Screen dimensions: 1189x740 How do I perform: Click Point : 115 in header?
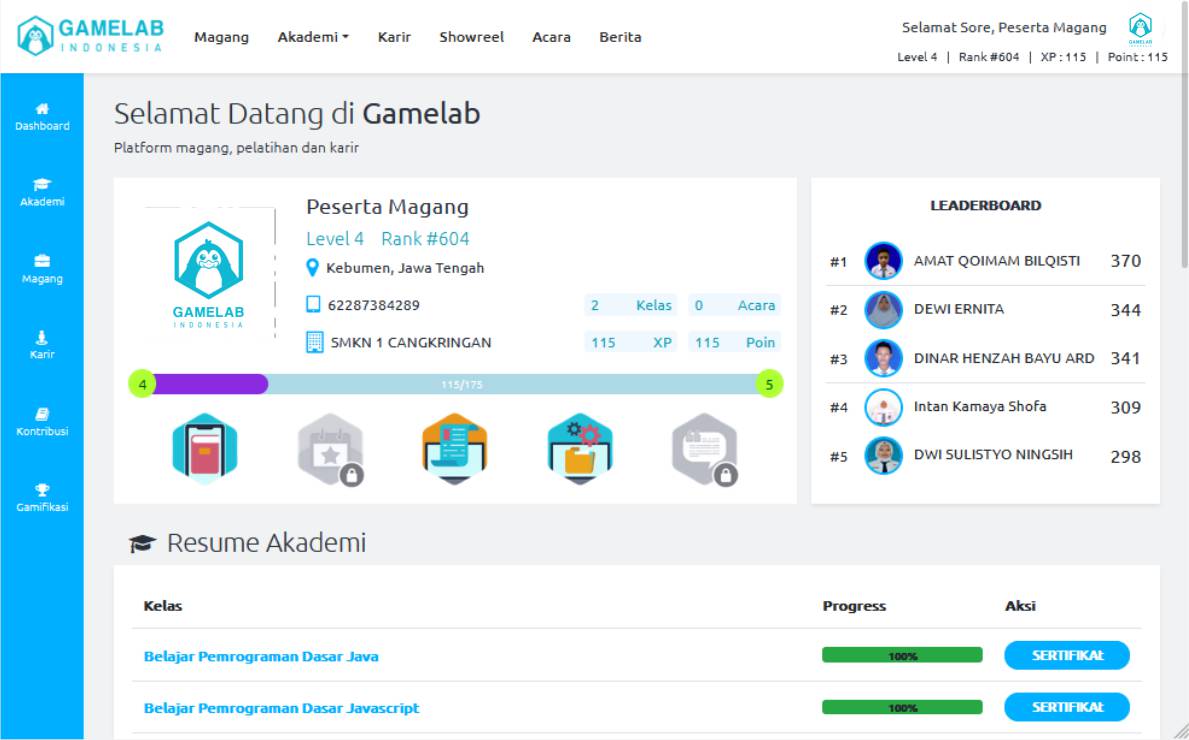[x=1137, y=57]
